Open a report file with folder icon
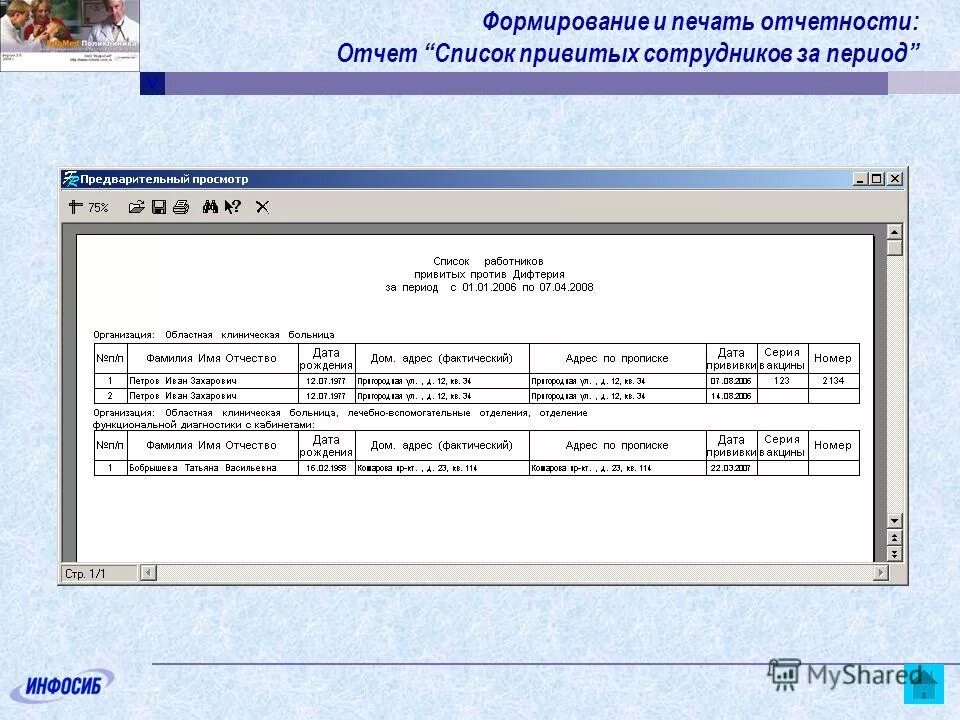Viewport: 960px width, 720px height. [x=136, y=207]
